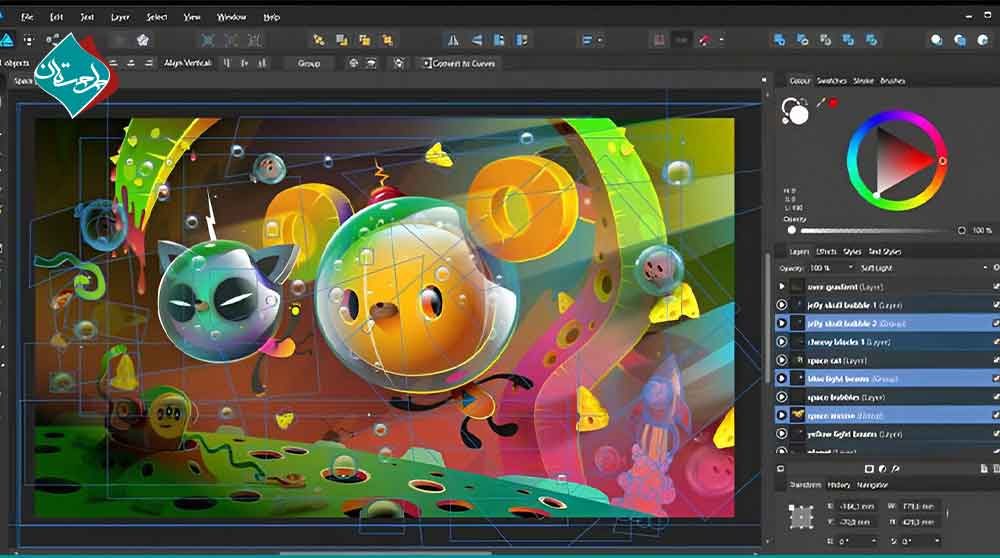The width and height of the screenshot is (1000, 558).
Task: Click the Convert to Curves button
Action: [x=458, y=63]
